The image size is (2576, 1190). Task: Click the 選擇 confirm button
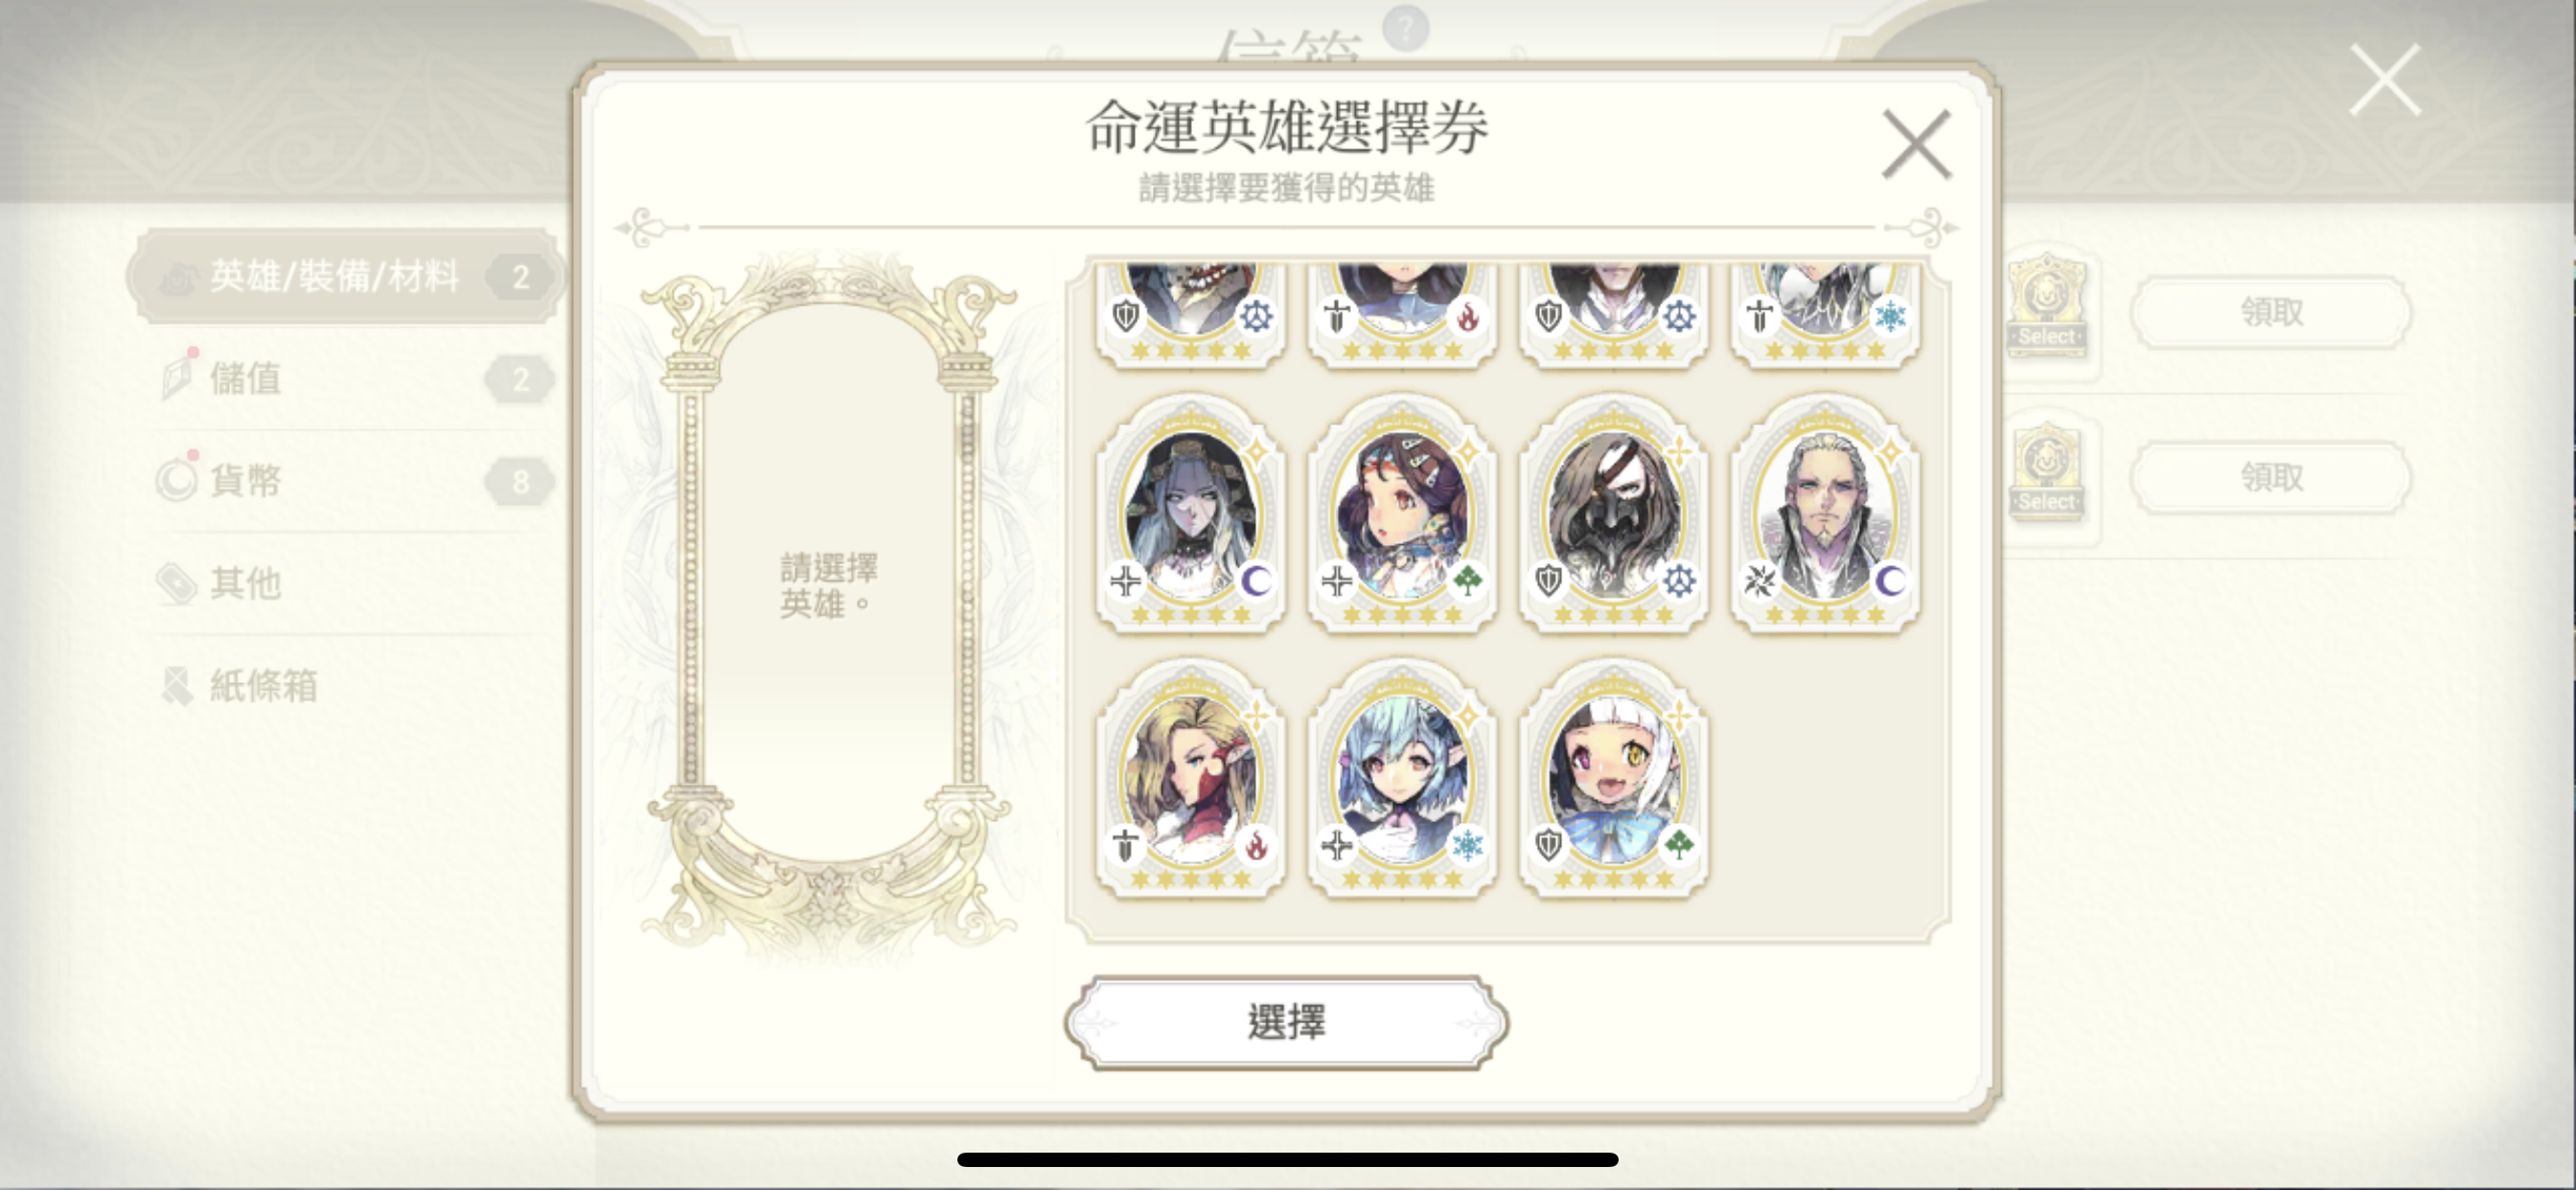point(1286,1022)
